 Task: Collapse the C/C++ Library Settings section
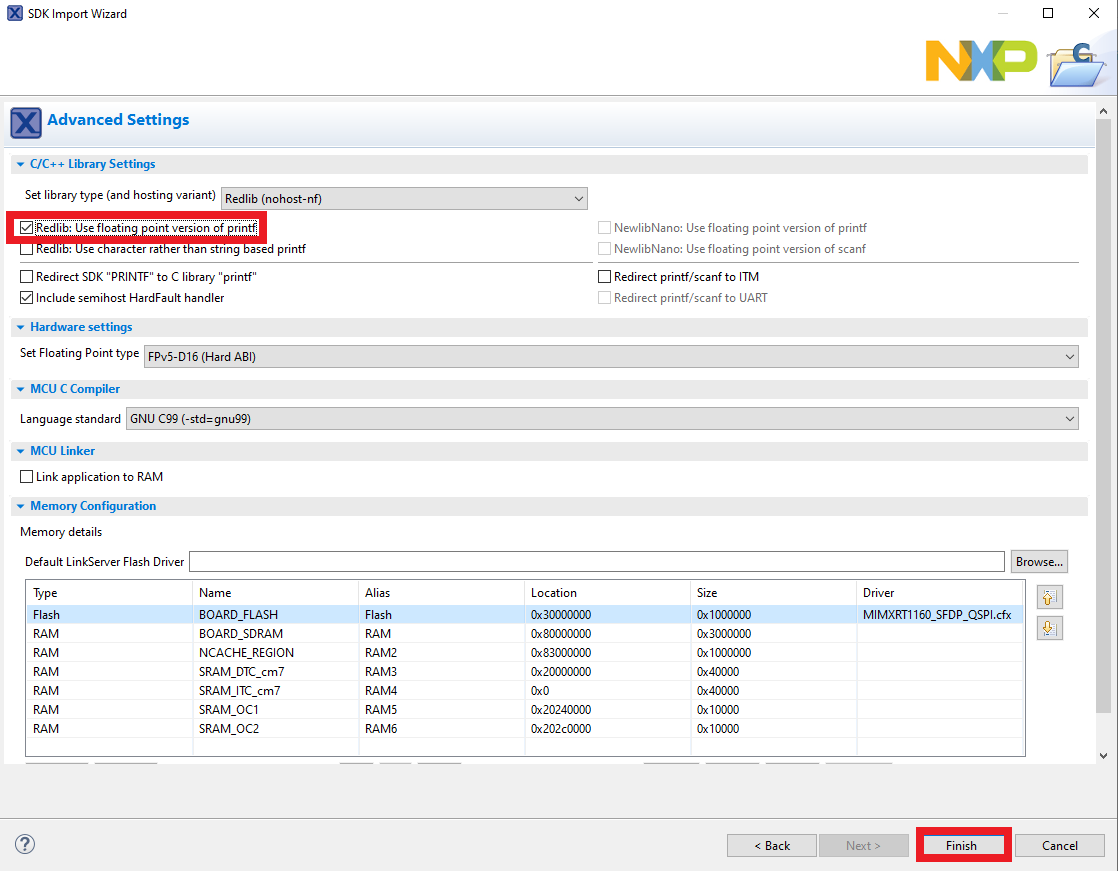(x=20, y=164)
